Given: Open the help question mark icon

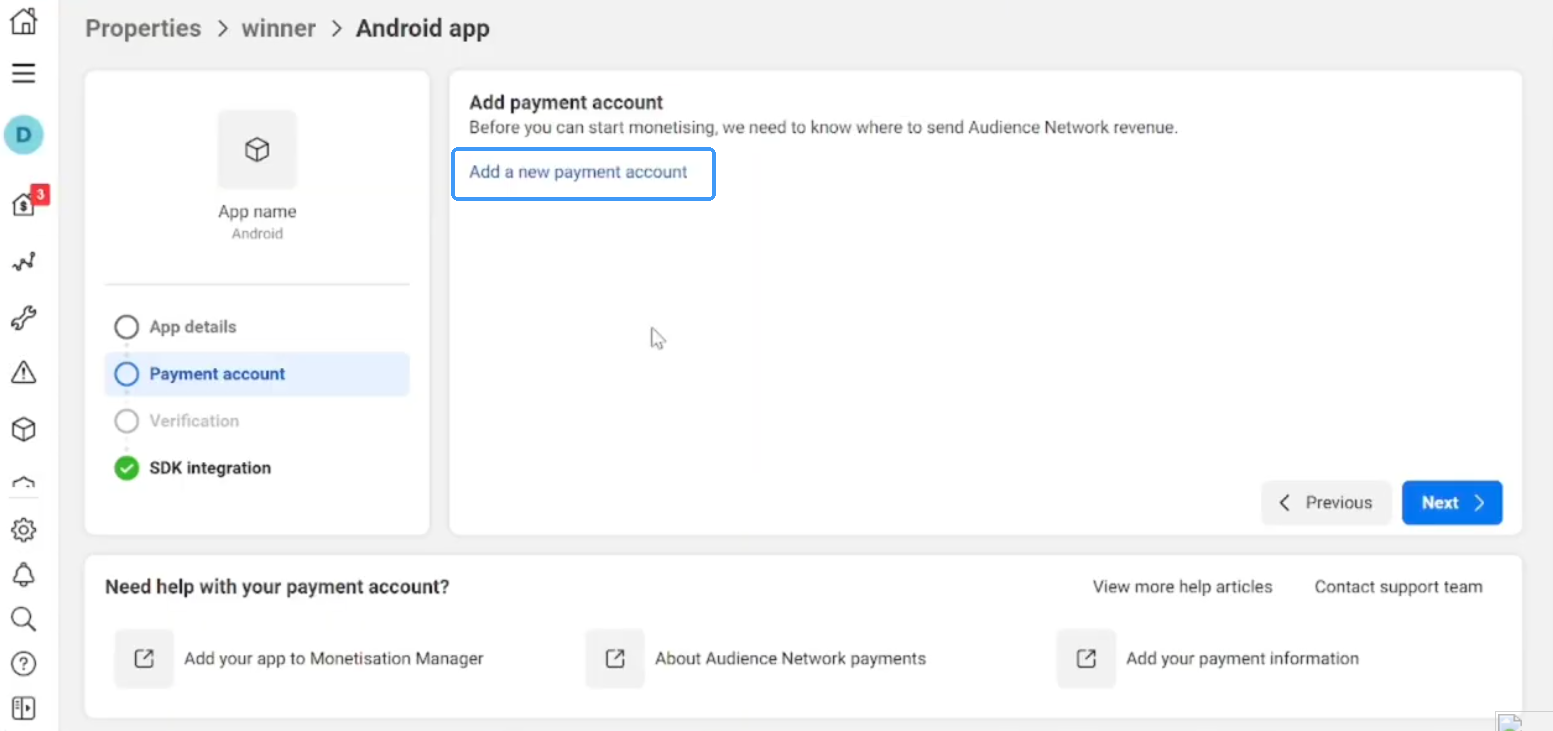Looking at the screenshot, I should [x=23, y=663].
